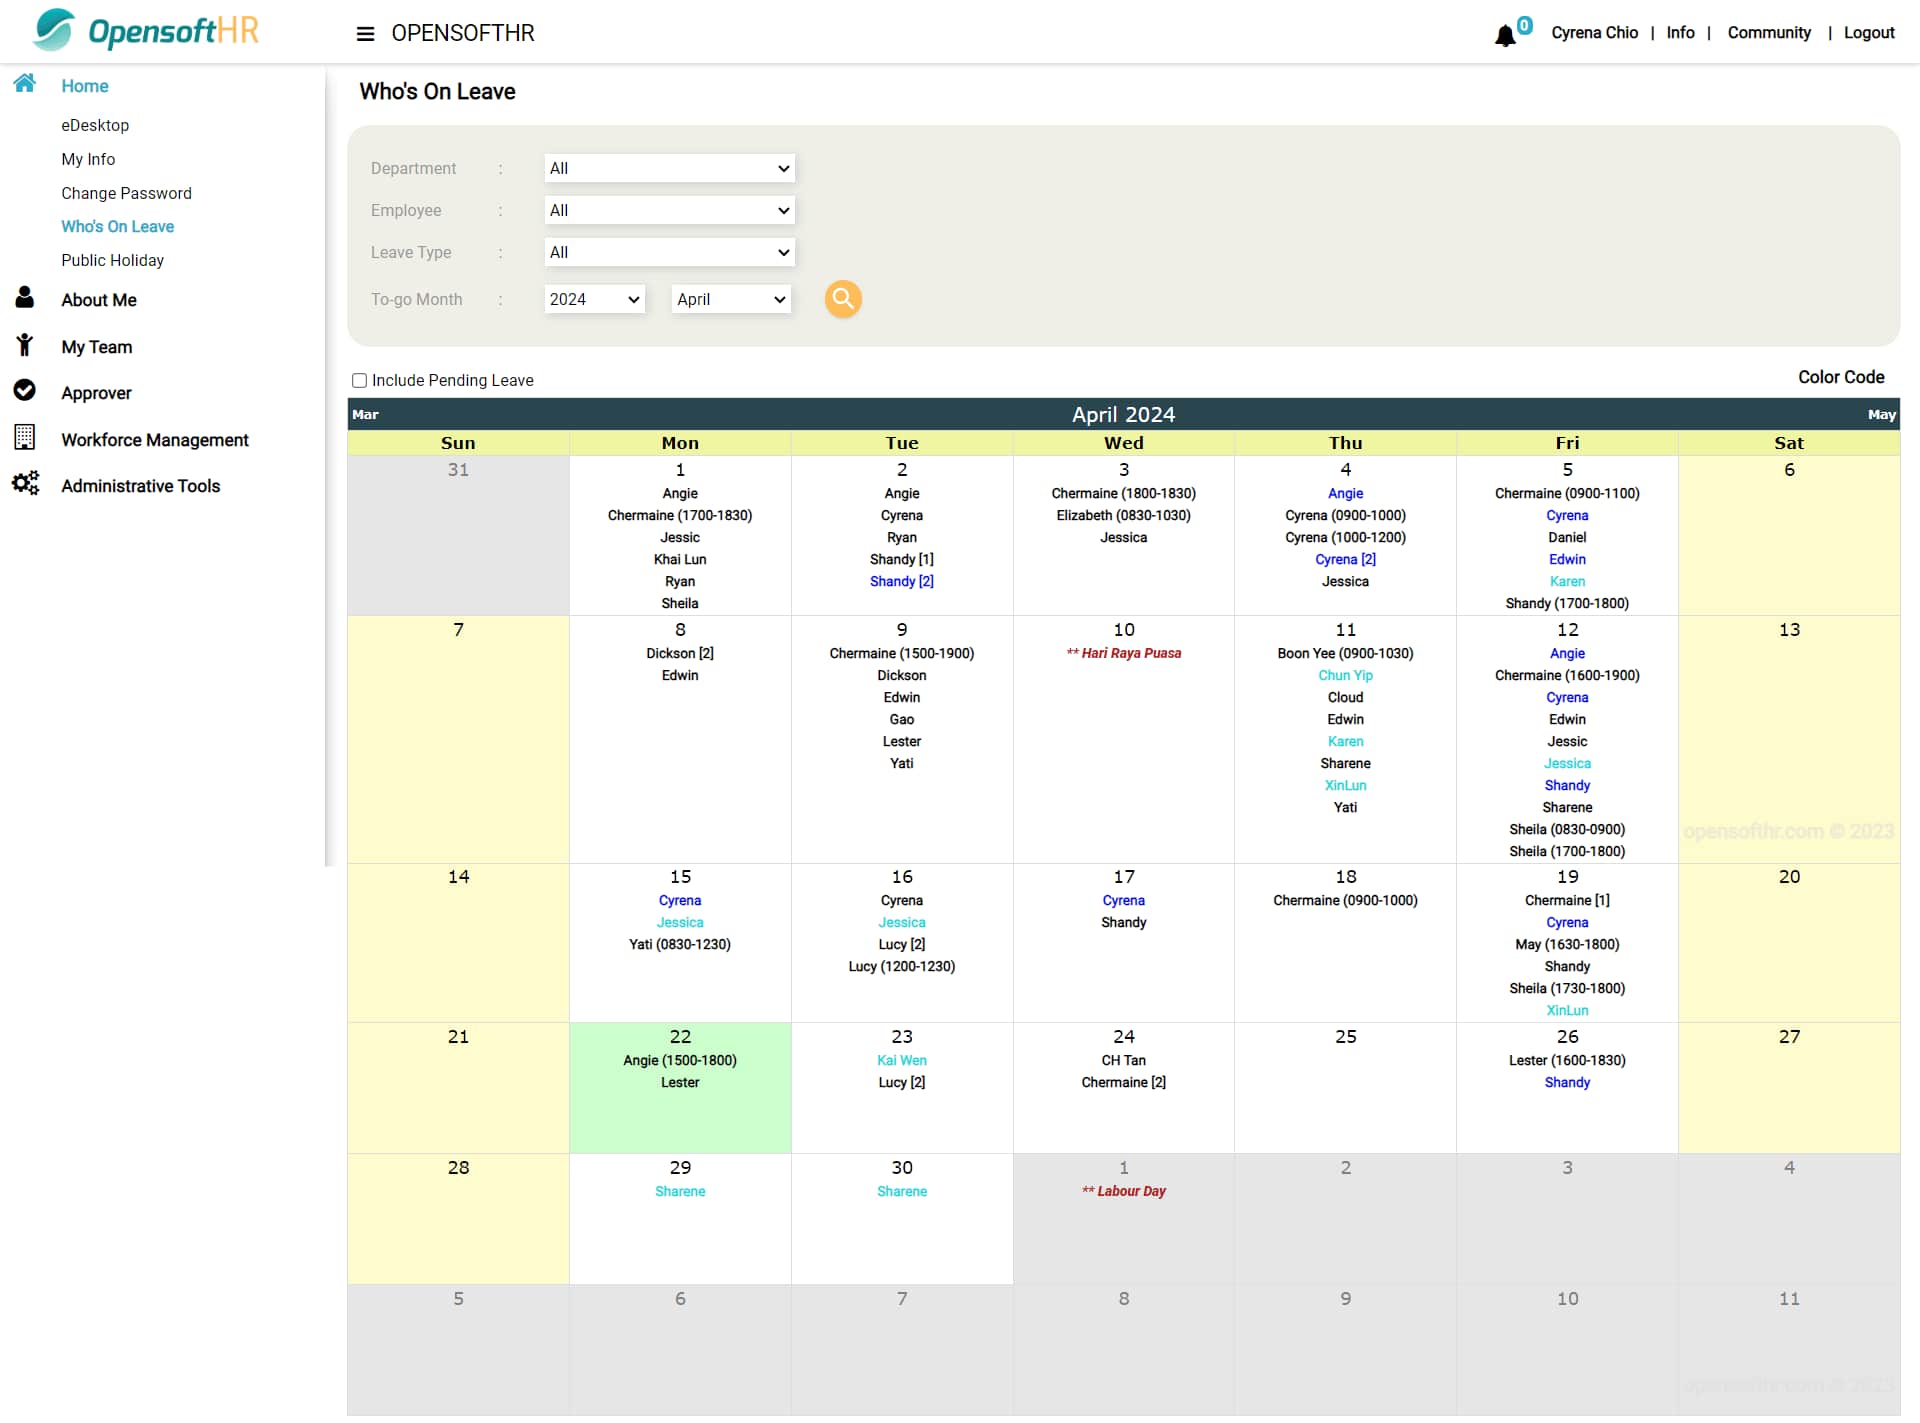Click the Approver checkmark icon
The width and height of the screenshot is (1920, 1423).
pyautogui.click(x=24, y=390)
